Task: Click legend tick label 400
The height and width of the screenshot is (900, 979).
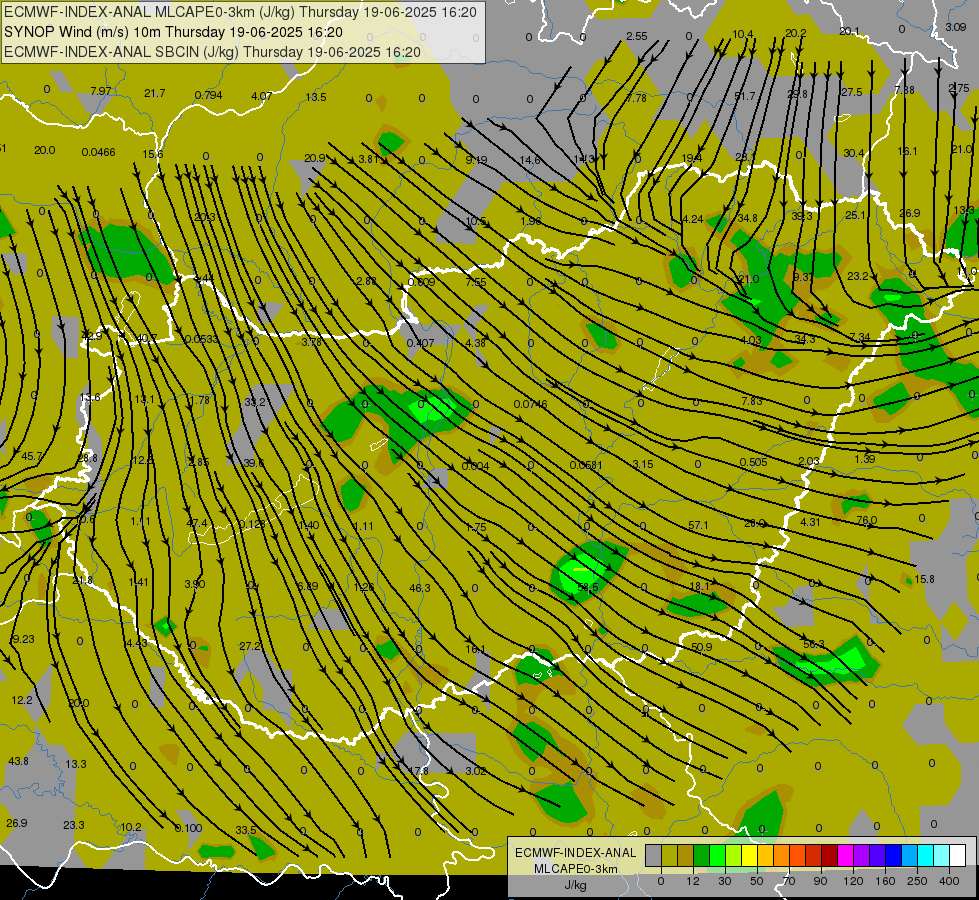Action: coord(949,881)
